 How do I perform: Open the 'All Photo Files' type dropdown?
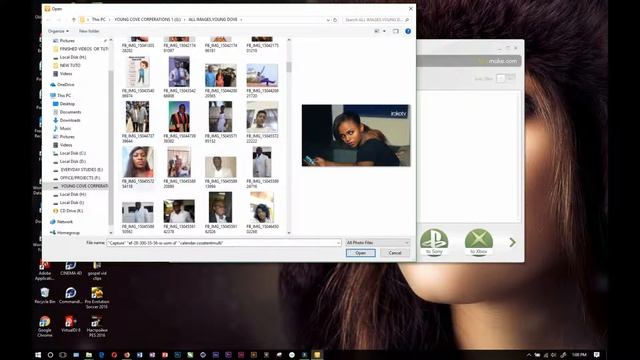[x=377, y=242]
